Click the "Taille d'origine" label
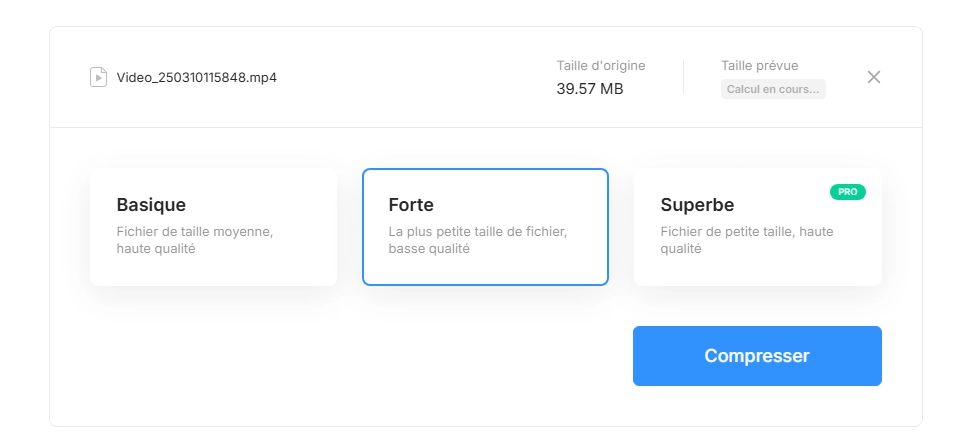This screenshot has width=967, height=447. click(x=601, y=65)
